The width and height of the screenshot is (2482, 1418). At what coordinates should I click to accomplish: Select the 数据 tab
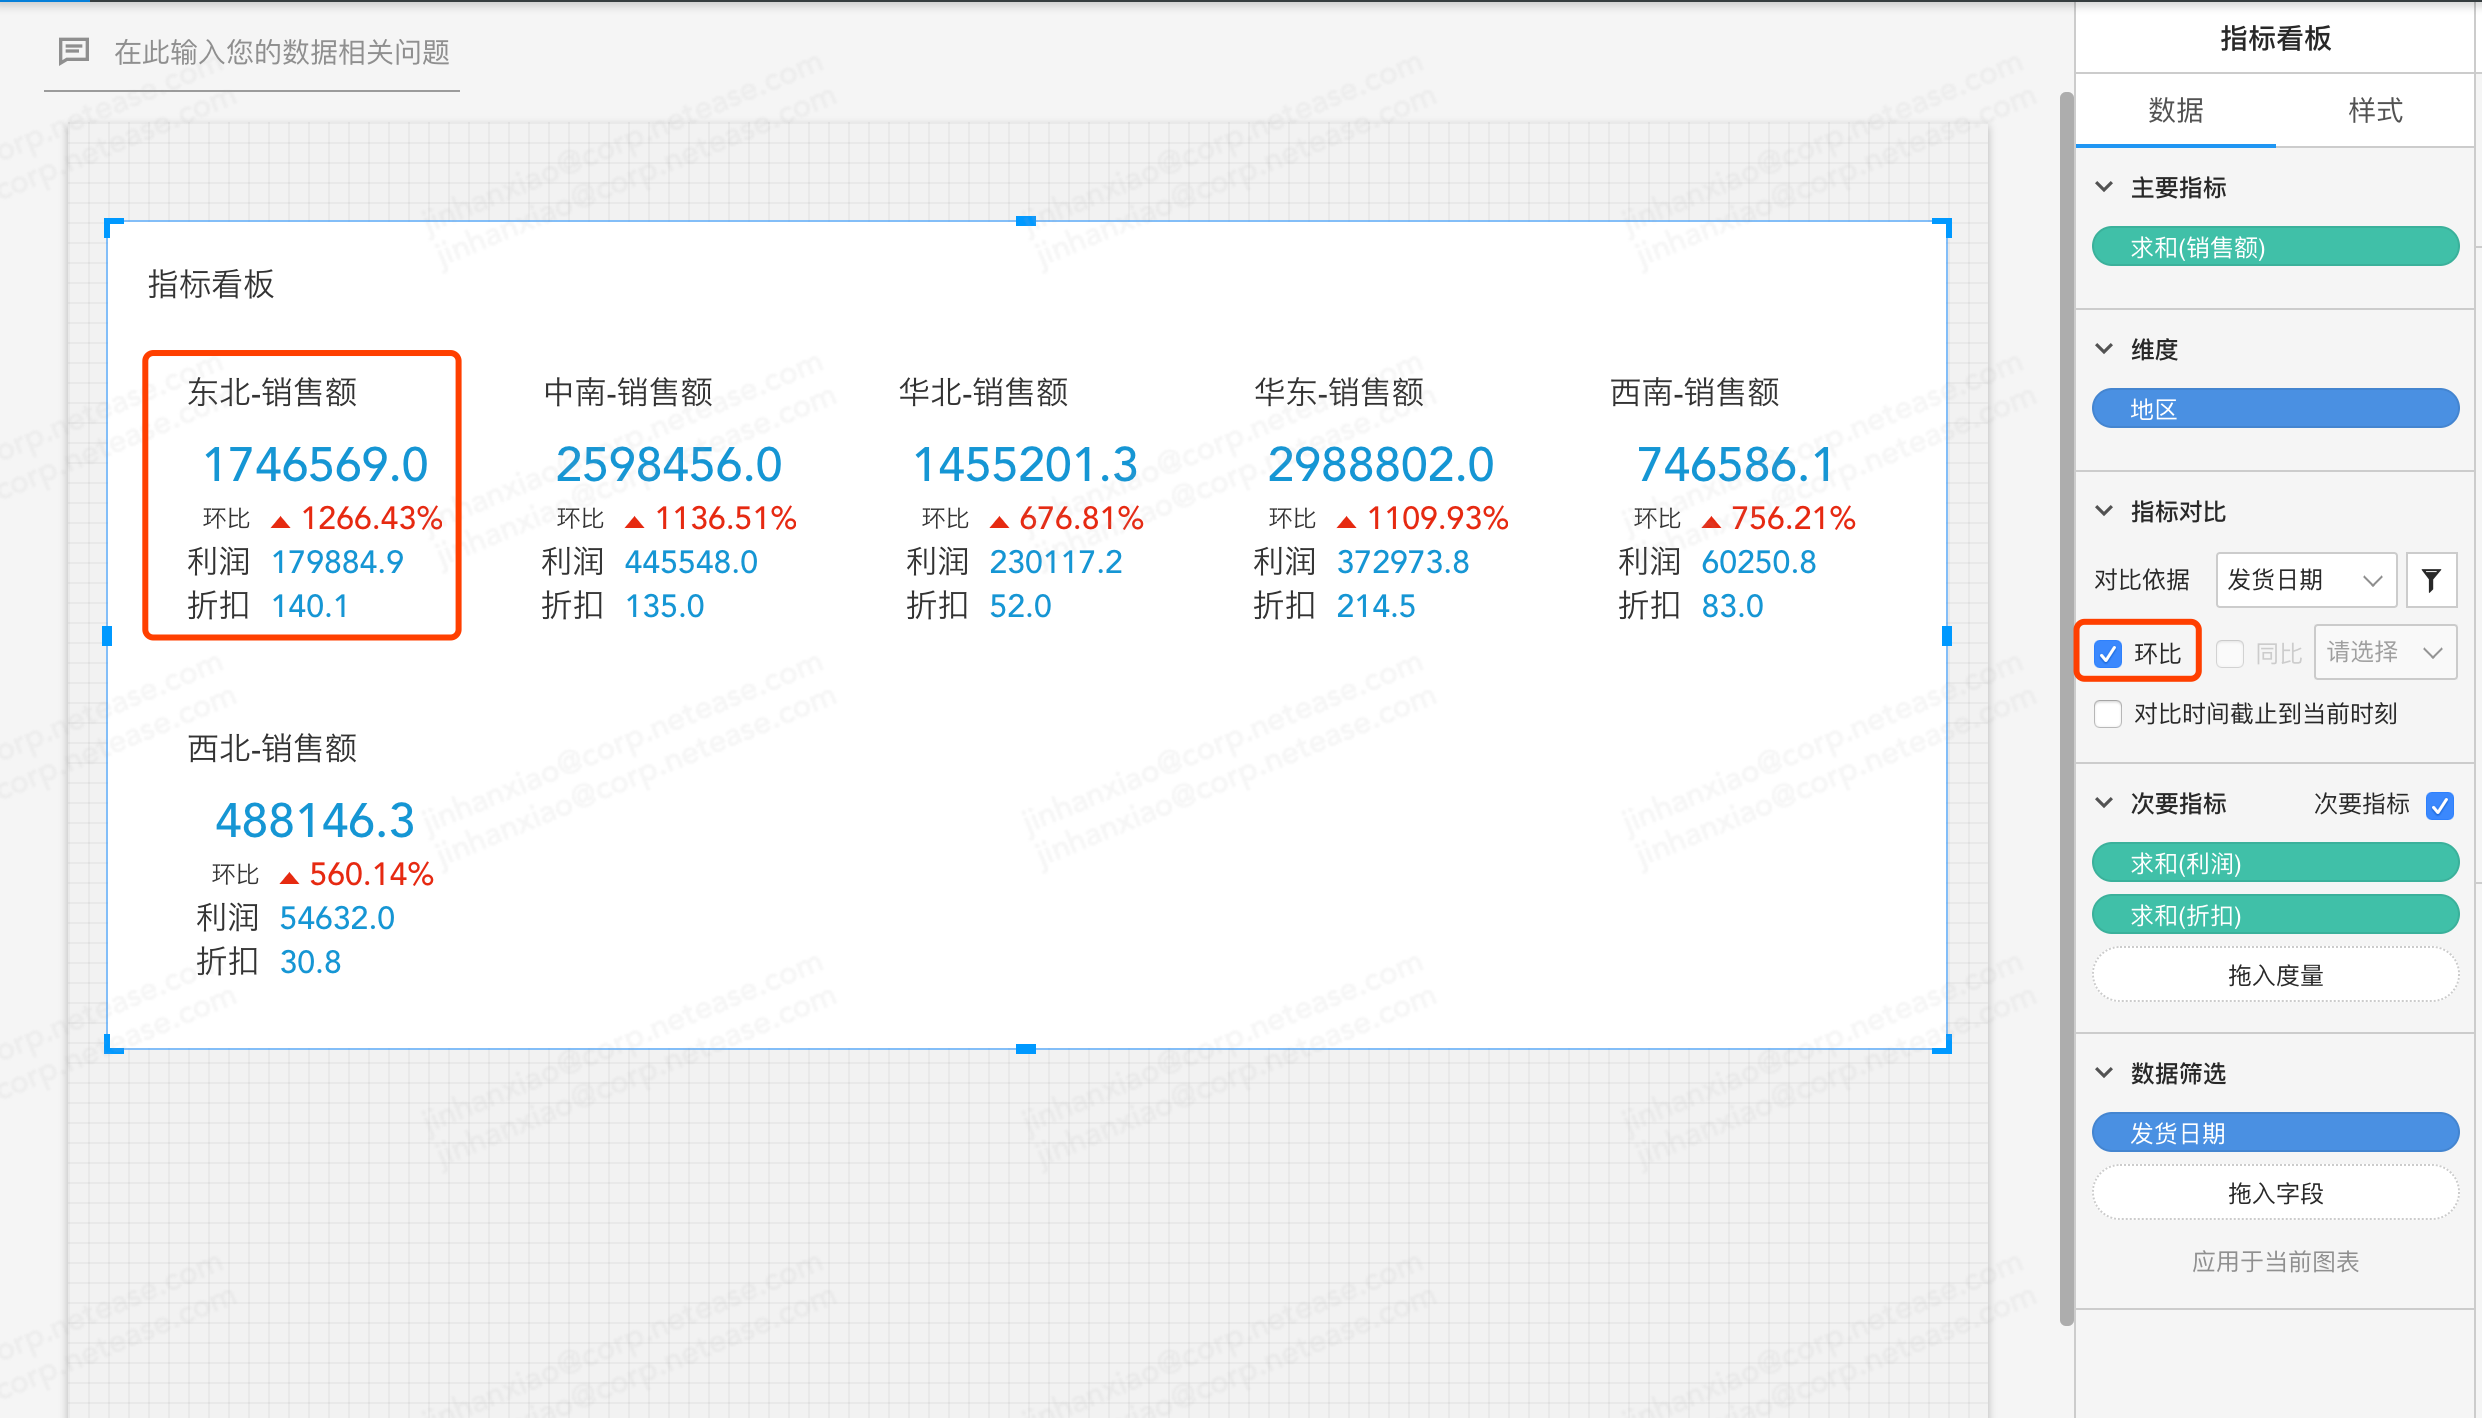coord(2176,110)
